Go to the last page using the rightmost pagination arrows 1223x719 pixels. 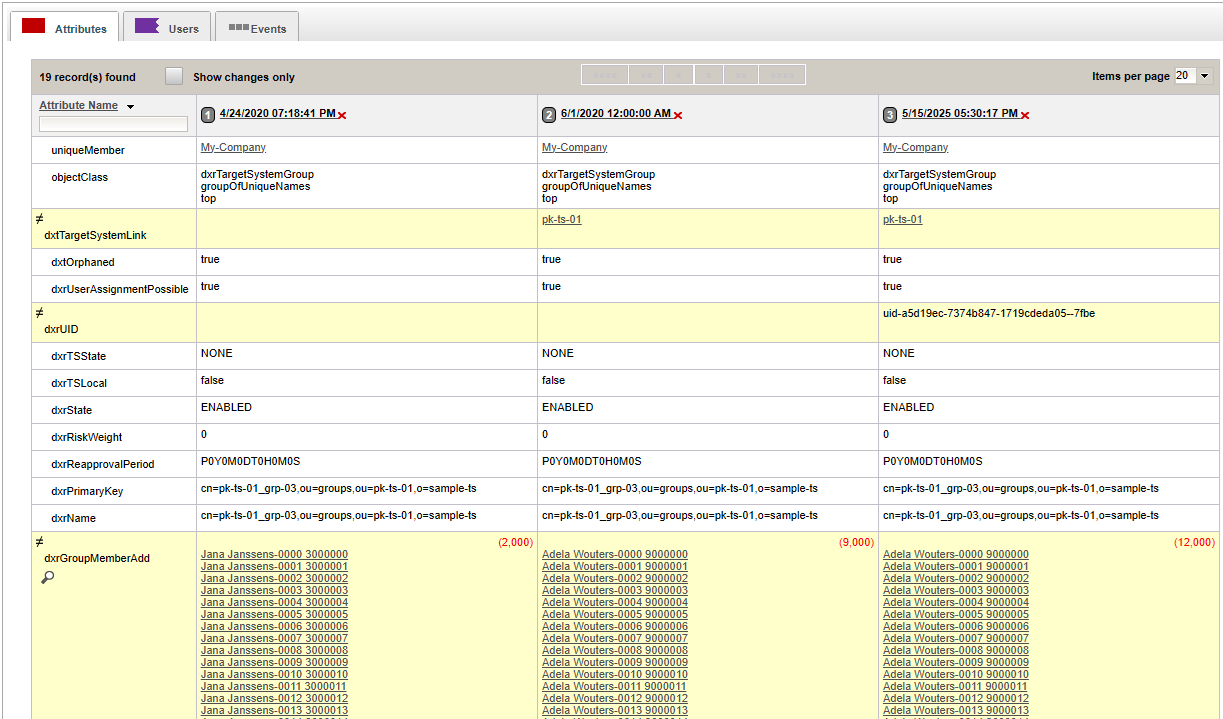pos(781,74)
